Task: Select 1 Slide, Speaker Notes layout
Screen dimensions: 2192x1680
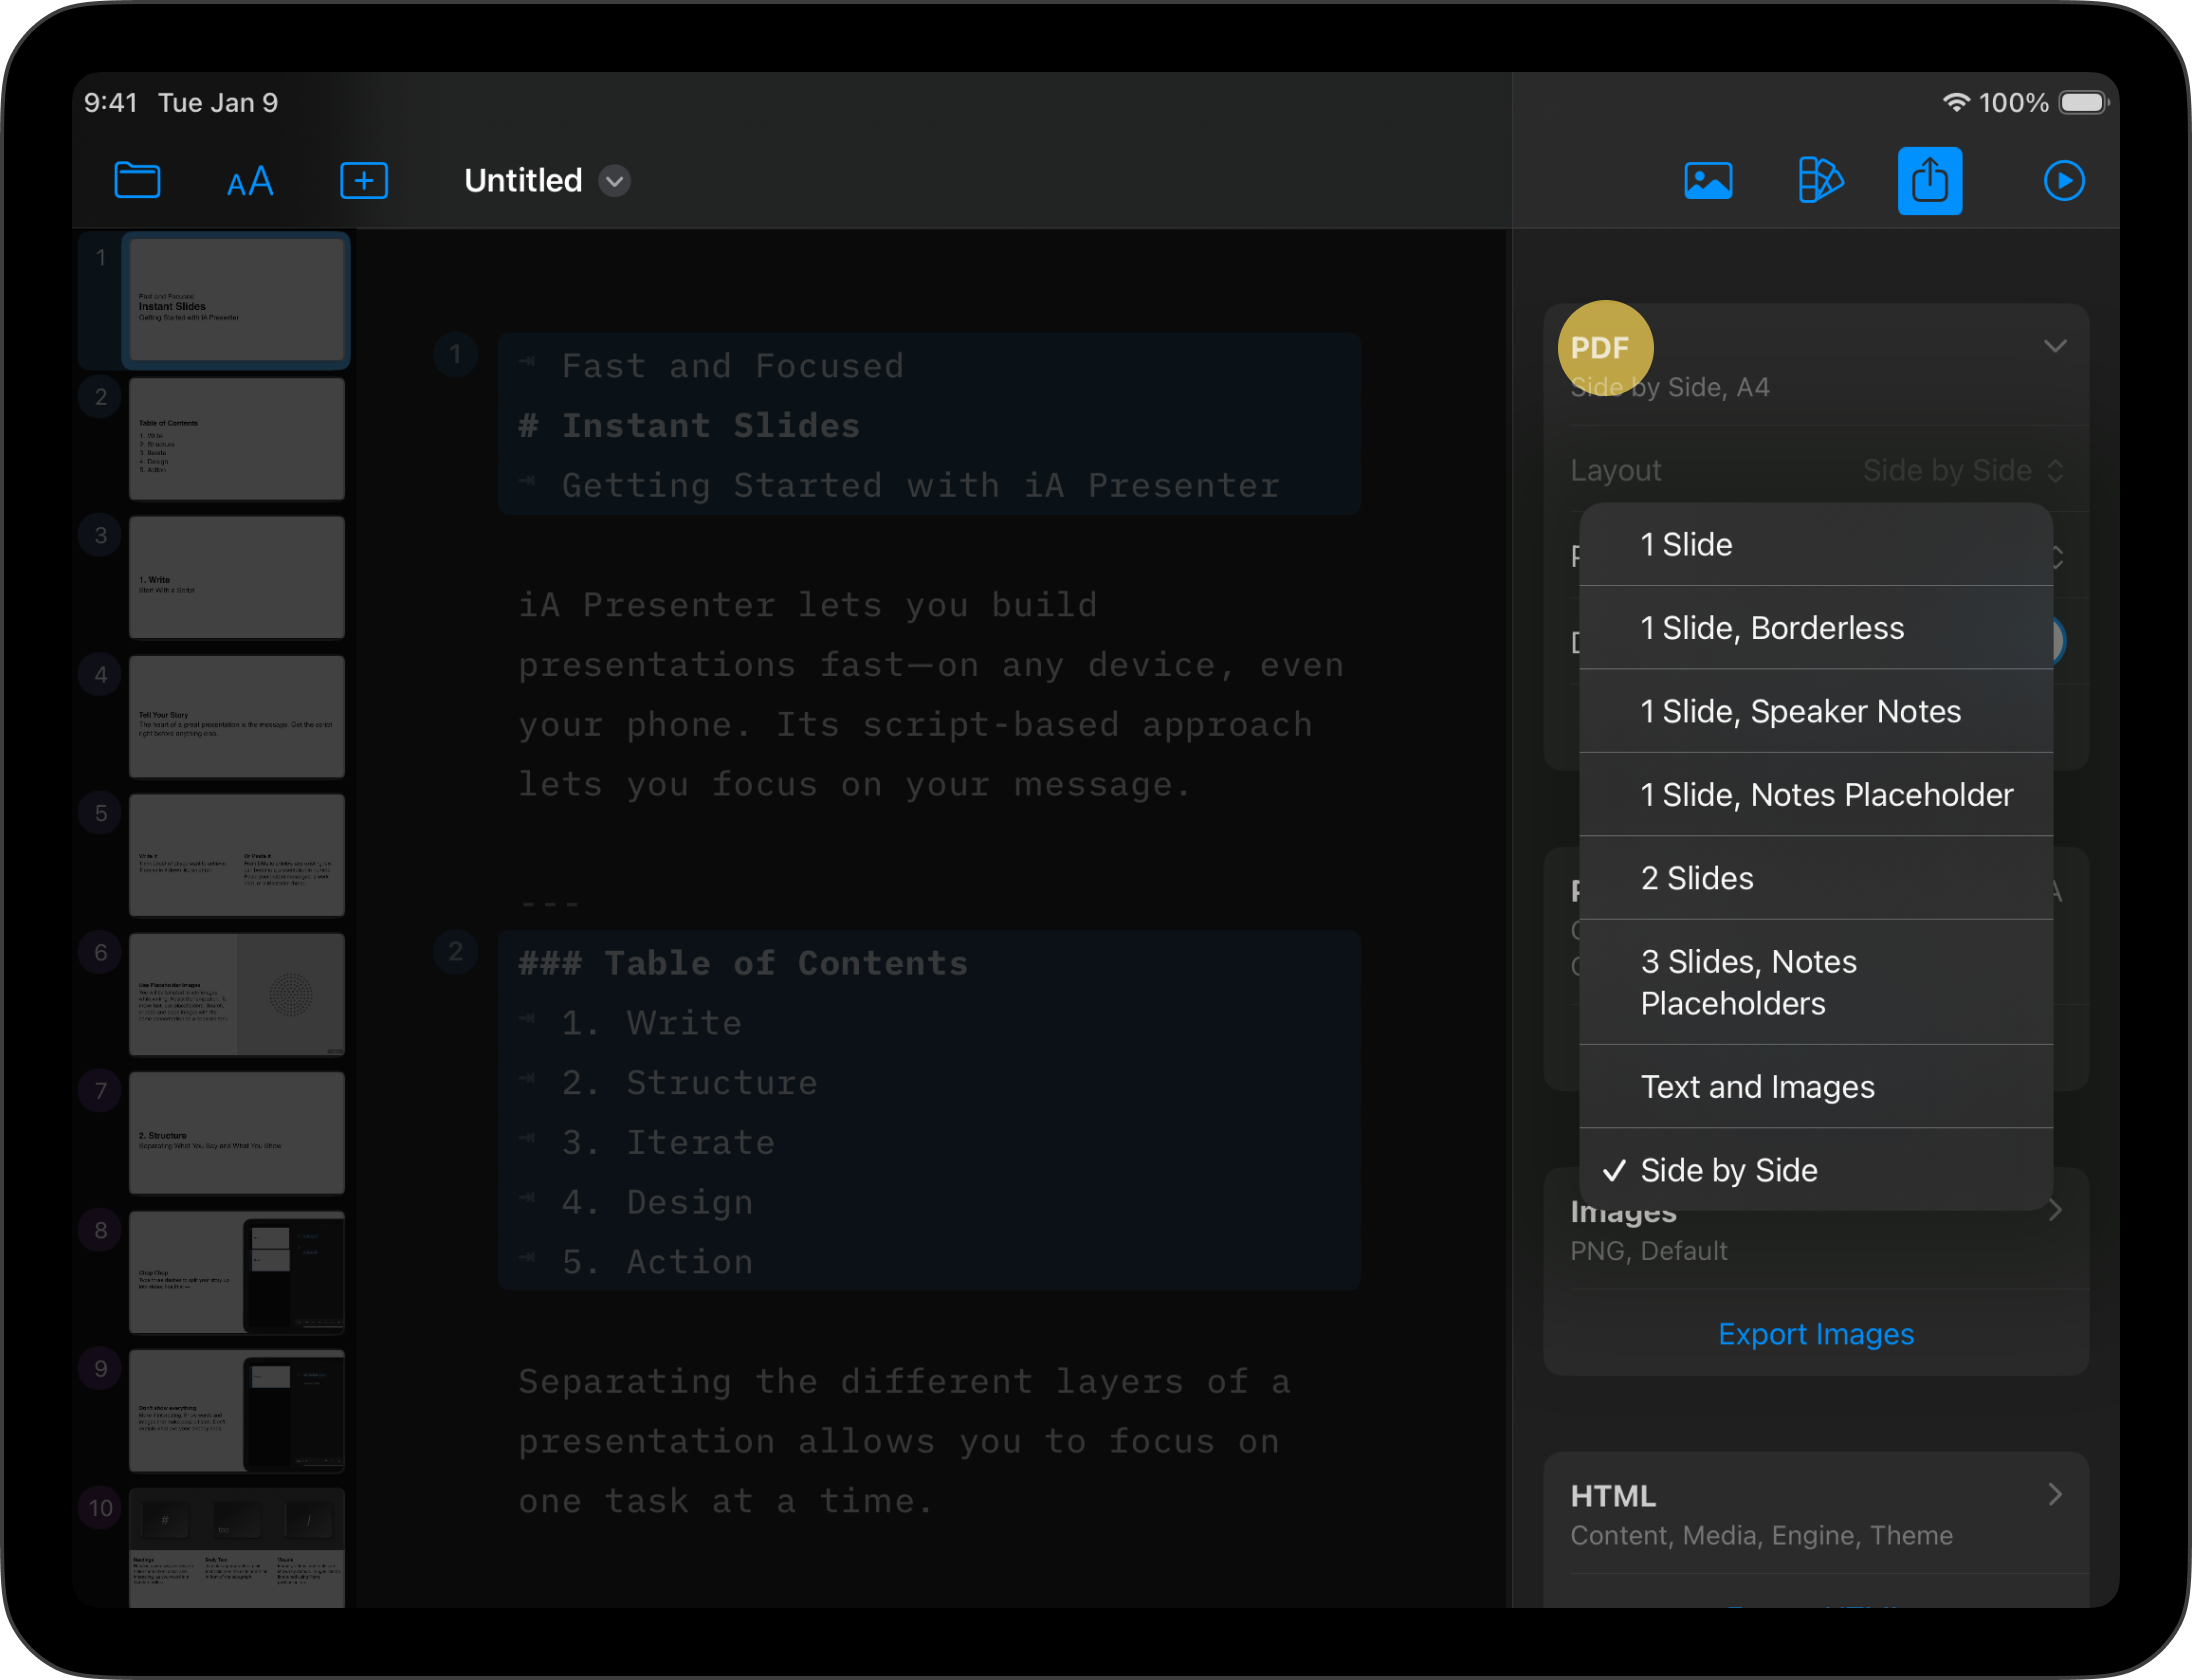Action: [1800, 712]
